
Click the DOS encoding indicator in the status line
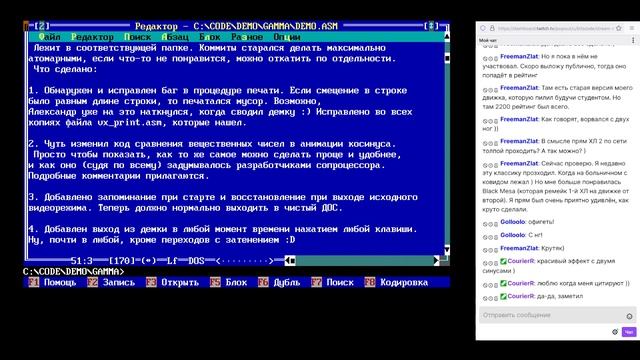[196, 260]
